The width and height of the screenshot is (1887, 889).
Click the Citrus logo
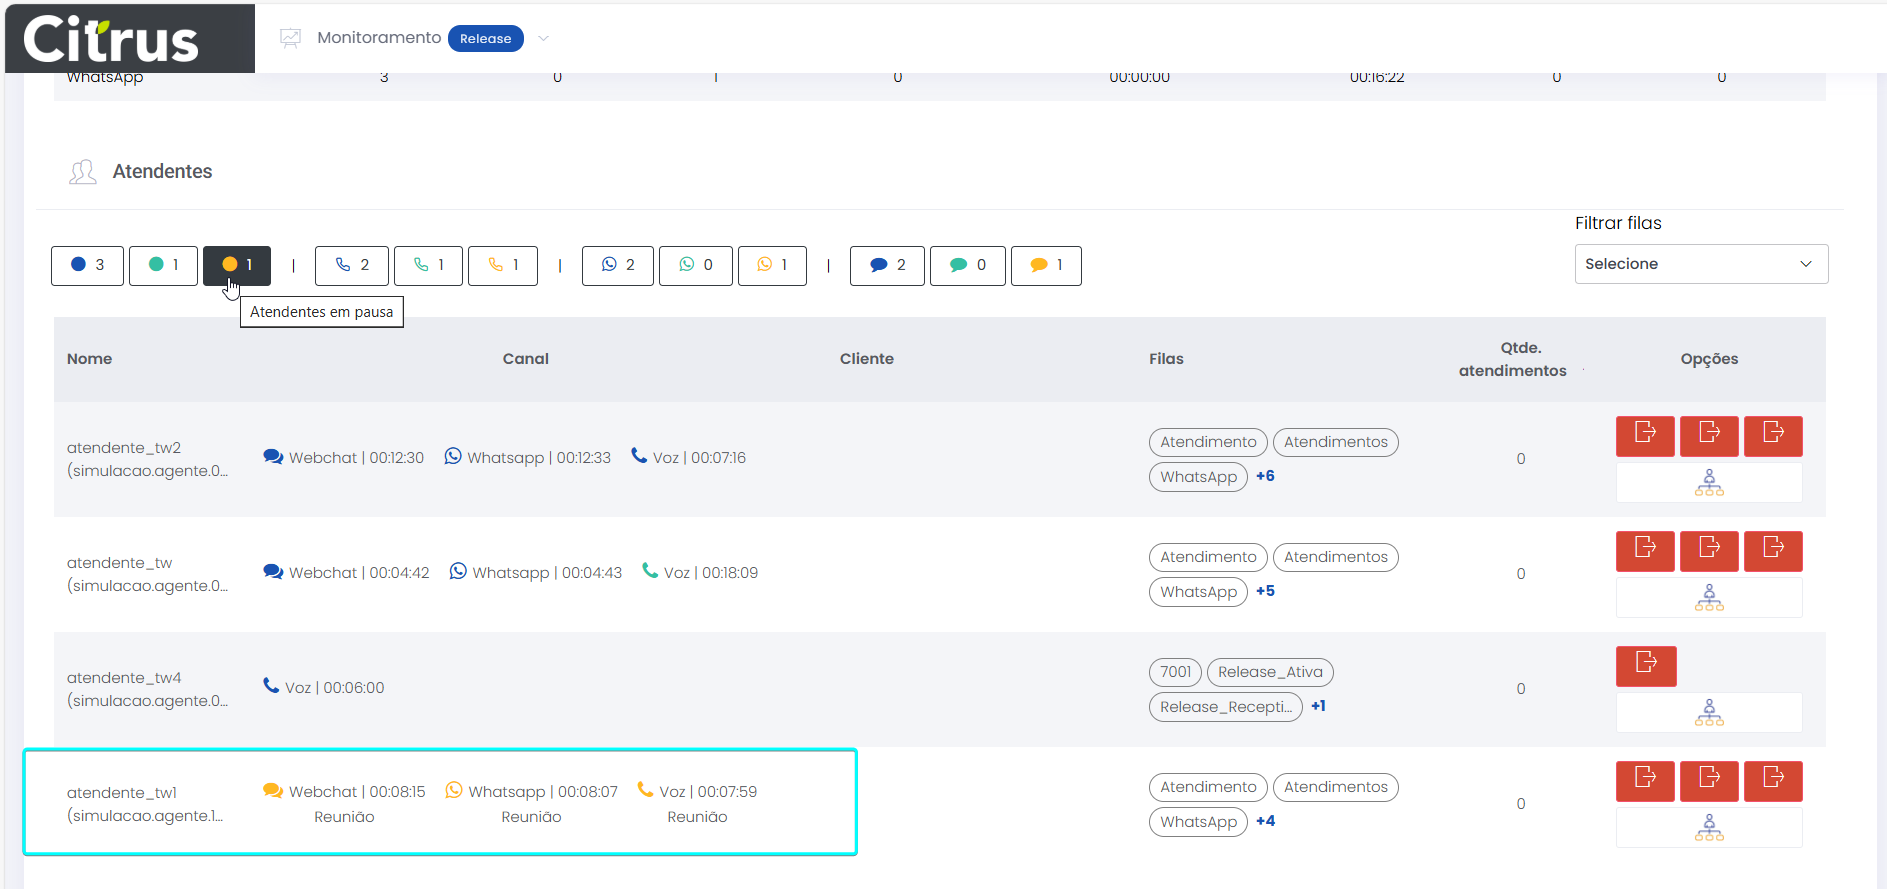coord(111,40)
